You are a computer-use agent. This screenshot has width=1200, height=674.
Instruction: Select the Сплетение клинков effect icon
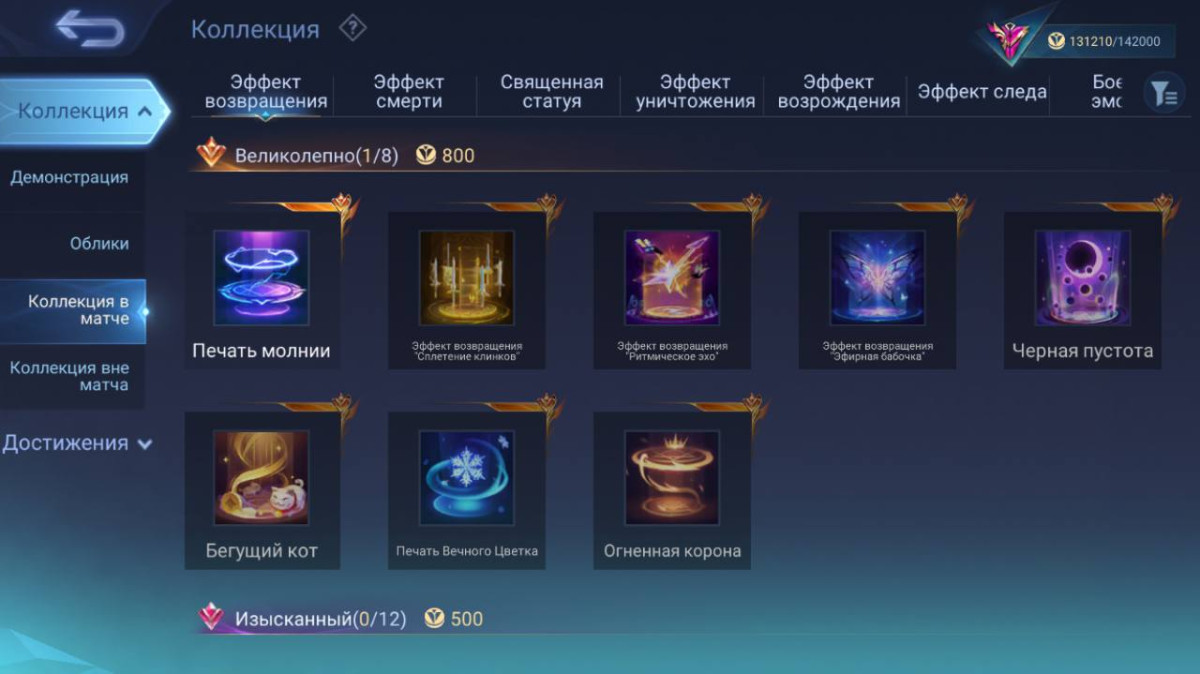pyautogui.click(x=467, y=278)
